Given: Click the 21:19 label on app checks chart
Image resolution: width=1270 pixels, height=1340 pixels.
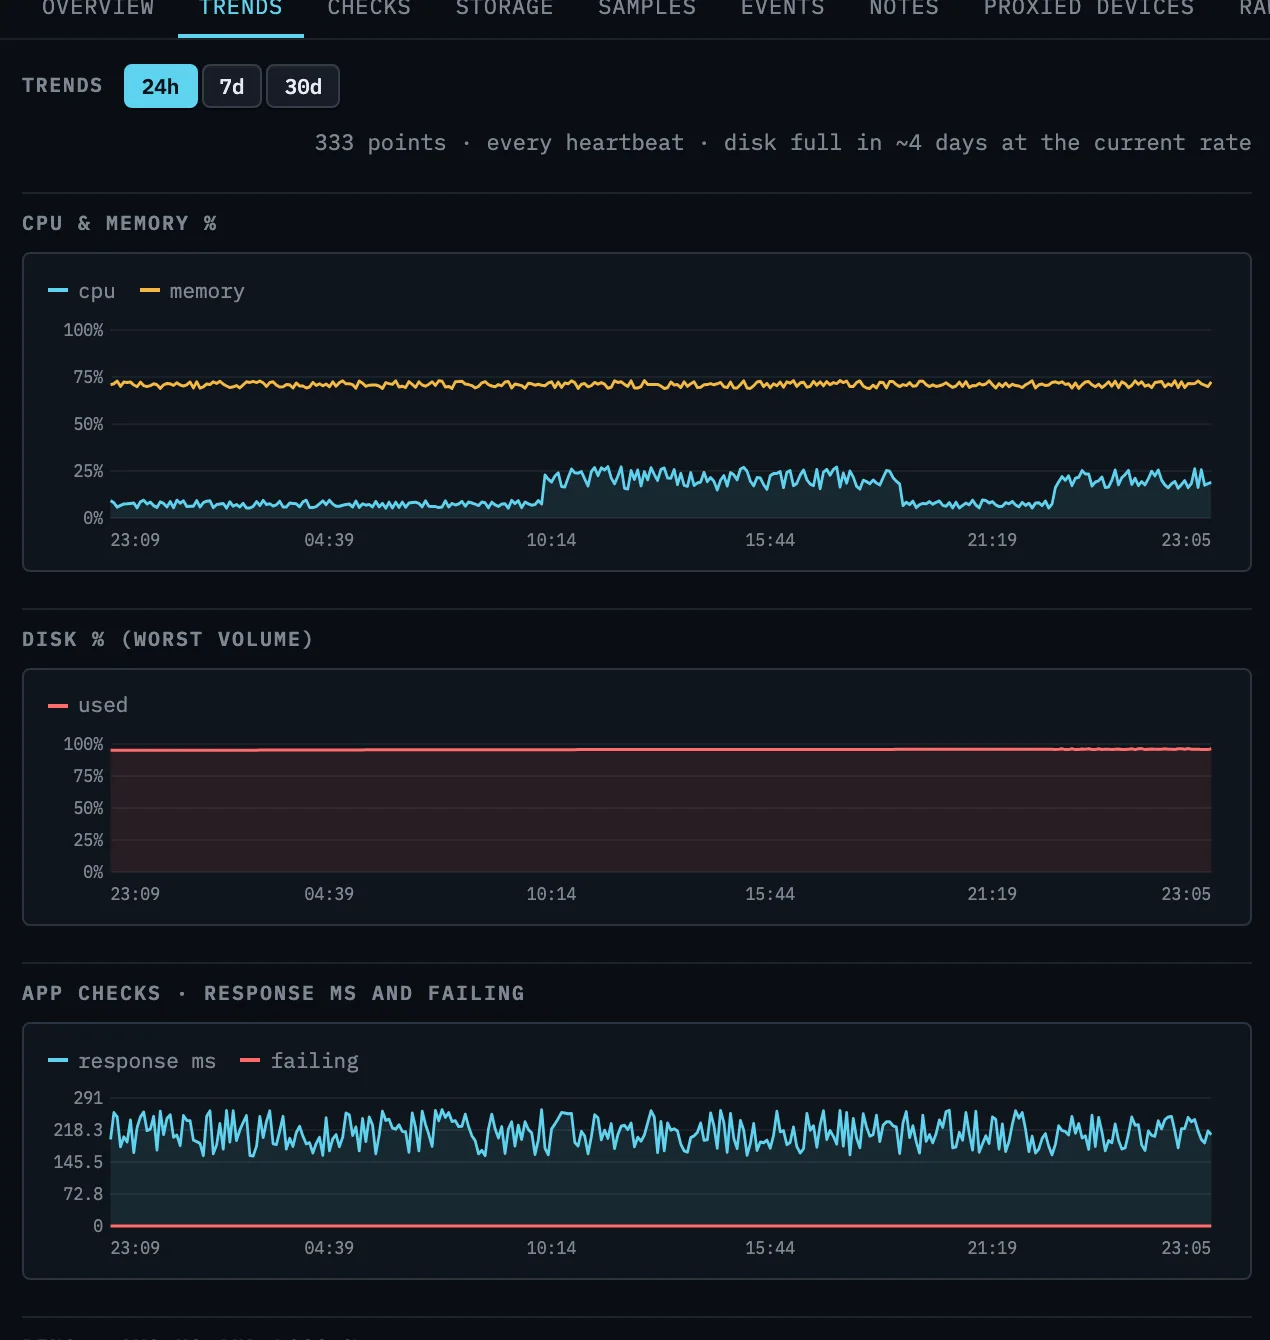Looking at the screenshot, I should (x=992, y=1248).
